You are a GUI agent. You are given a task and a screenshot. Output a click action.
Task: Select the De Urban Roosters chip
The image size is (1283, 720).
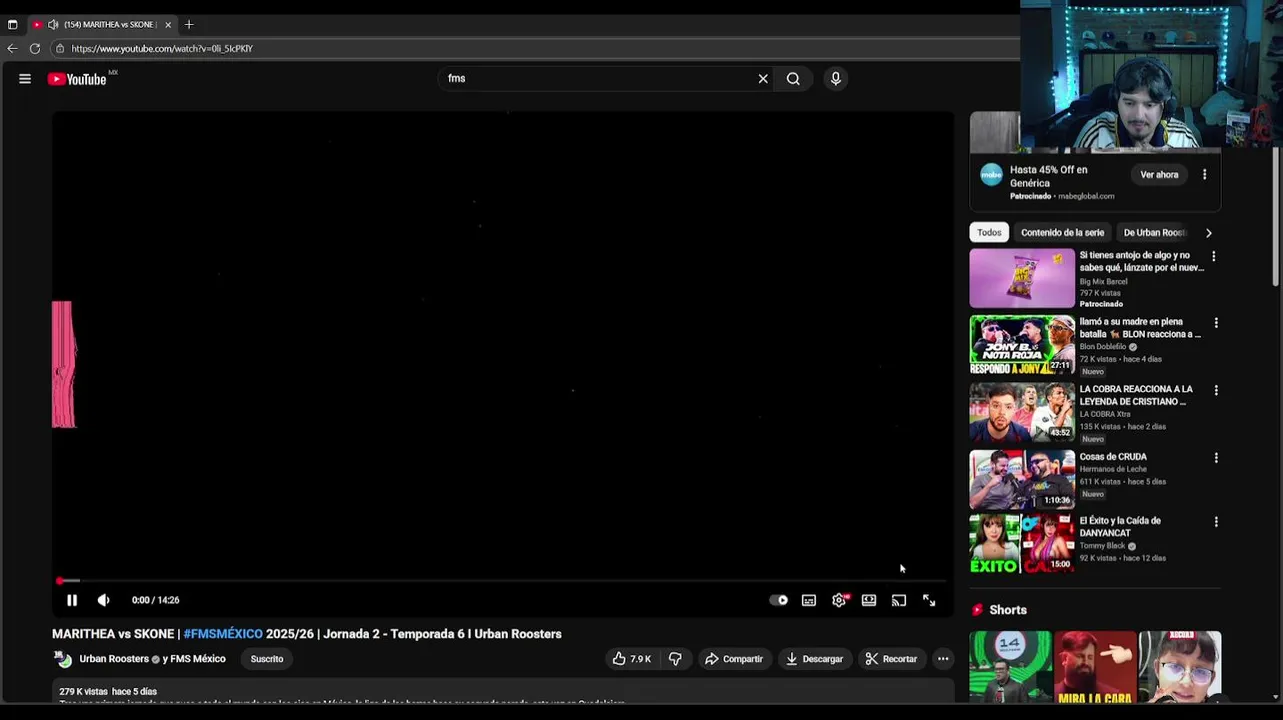pos(1154,232)
